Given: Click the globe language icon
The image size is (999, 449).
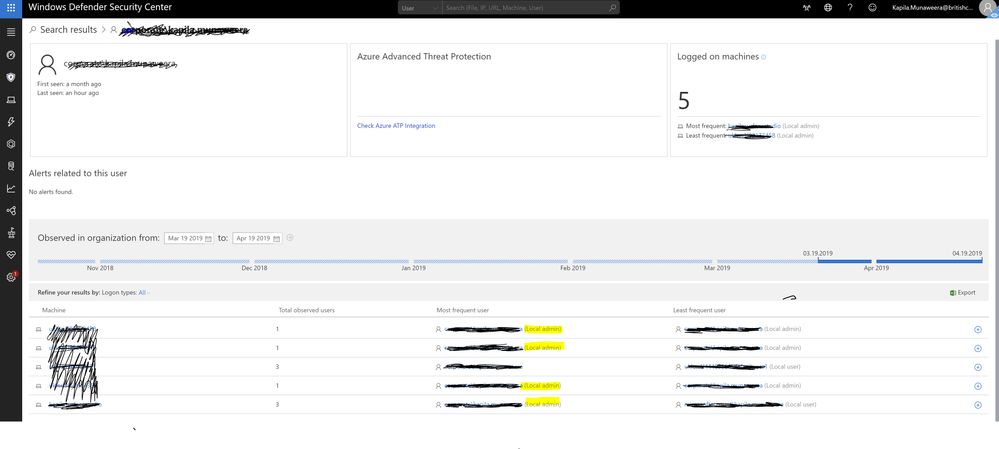Looking at the screenshot, I should (828, 8).
